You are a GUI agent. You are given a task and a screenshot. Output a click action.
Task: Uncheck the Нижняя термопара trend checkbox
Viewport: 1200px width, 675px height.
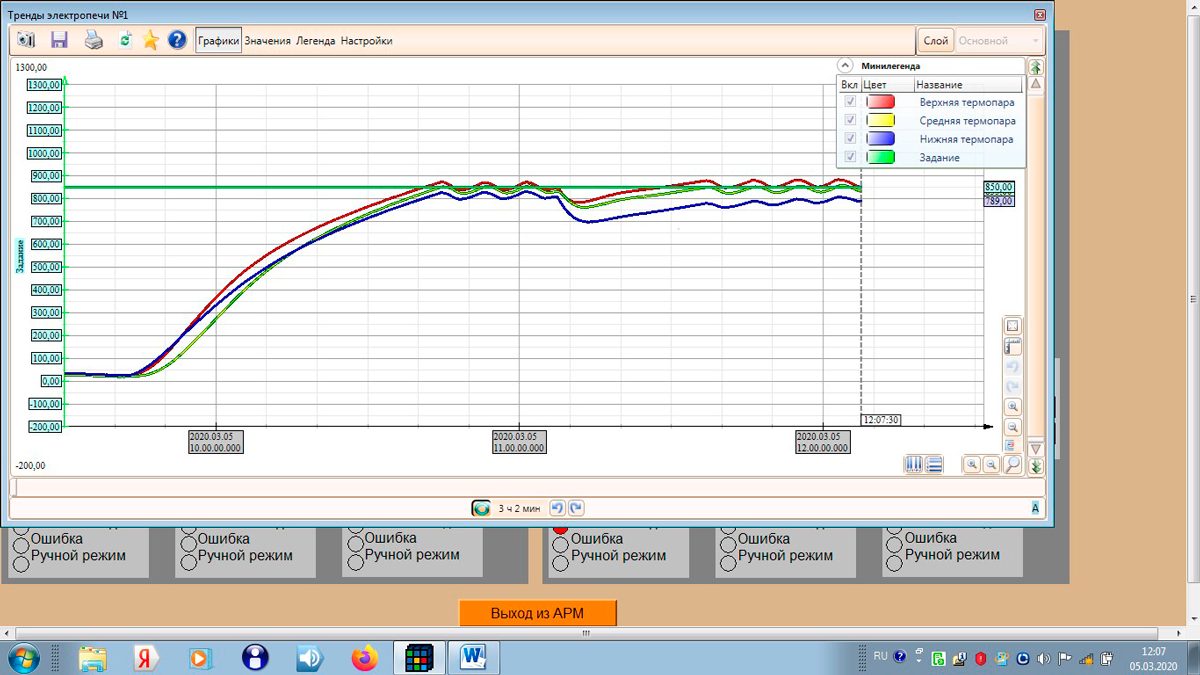coord(850,139)
